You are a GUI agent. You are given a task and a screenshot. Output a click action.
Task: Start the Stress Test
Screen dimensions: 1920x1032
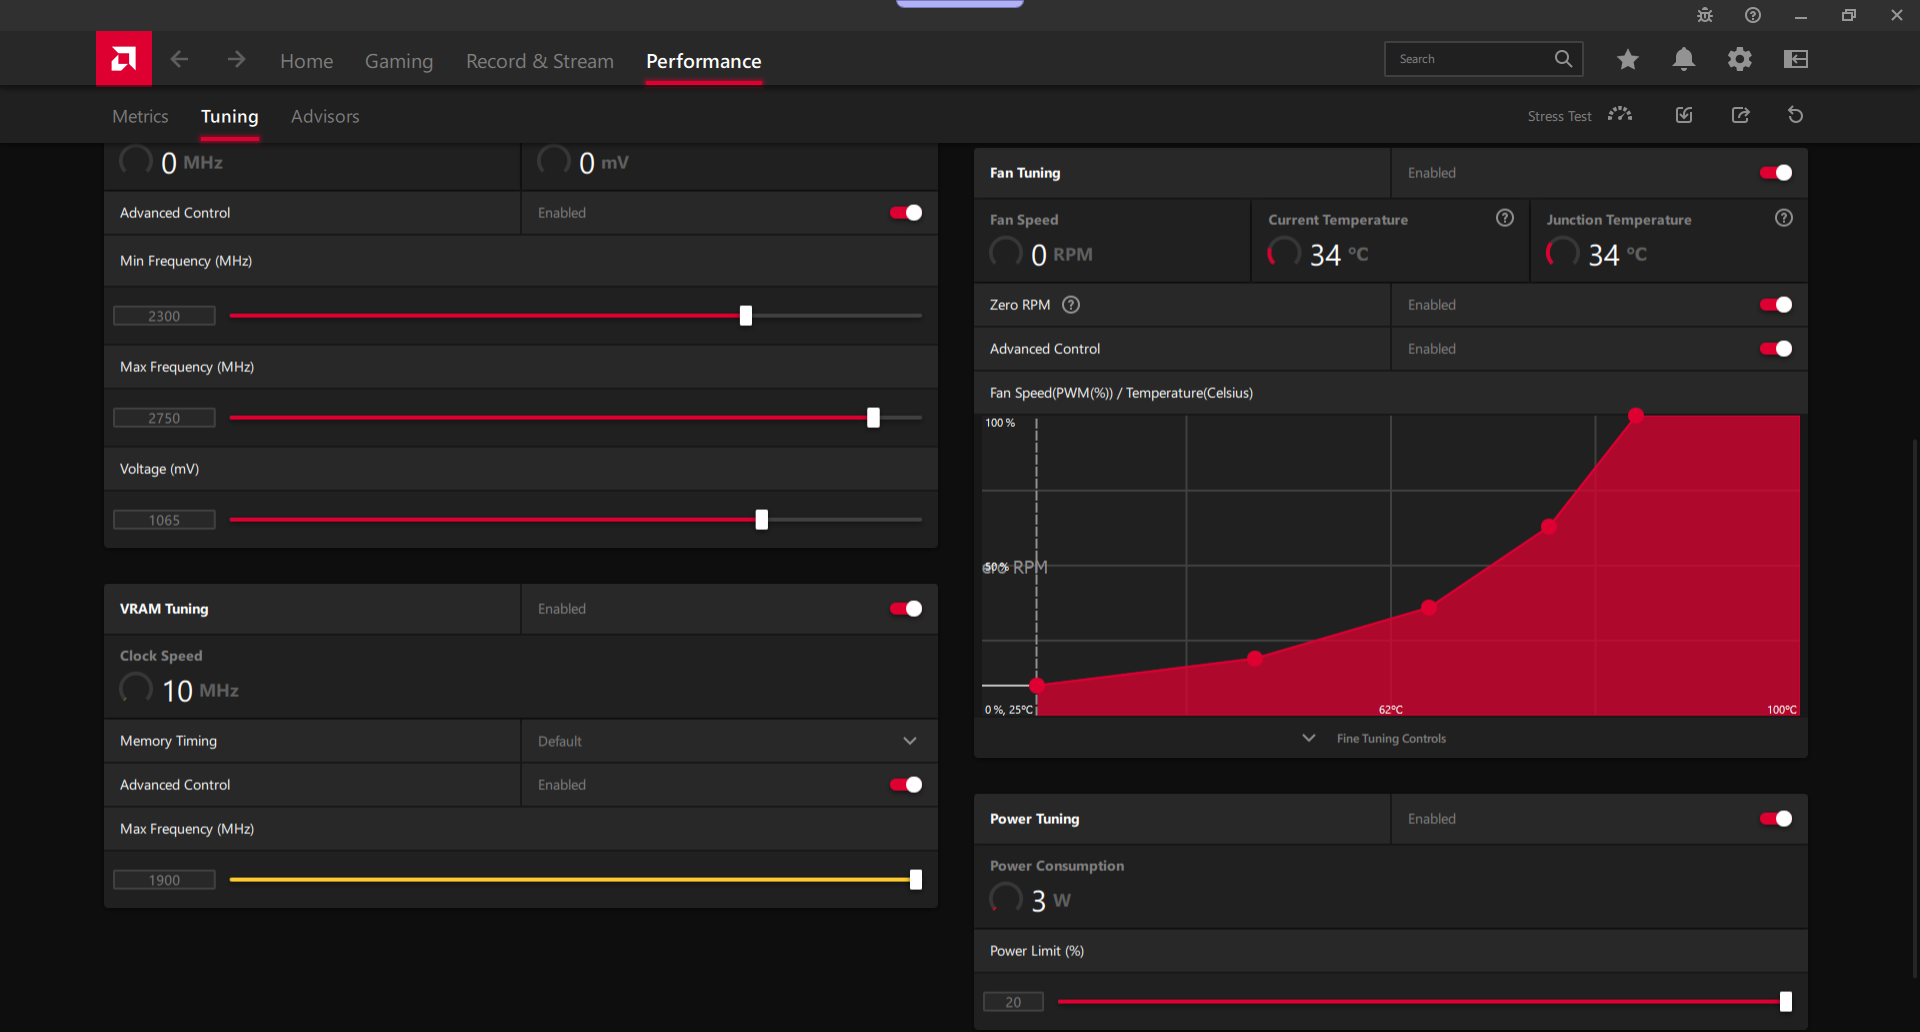[x=1580, y=116]
